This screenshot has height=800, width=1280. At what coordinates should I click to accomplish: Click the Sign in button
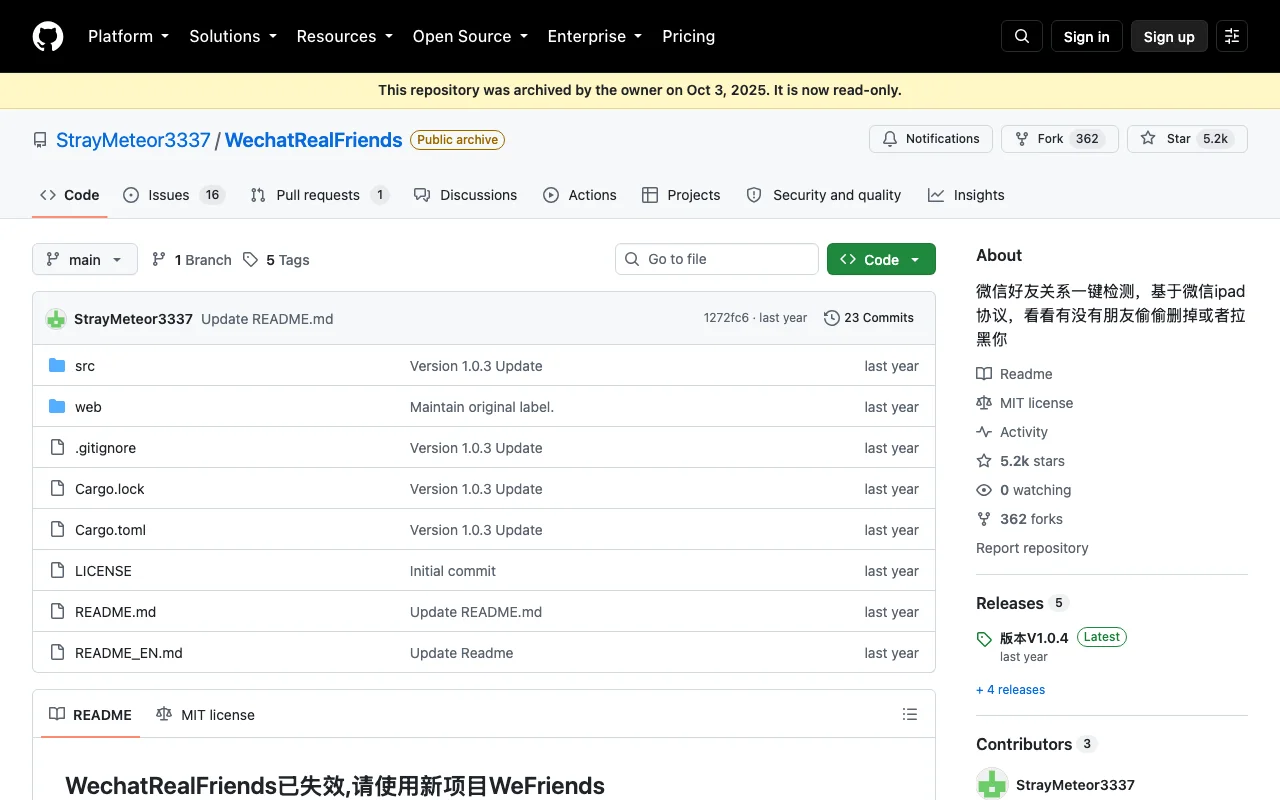[x=1087, y=36]
